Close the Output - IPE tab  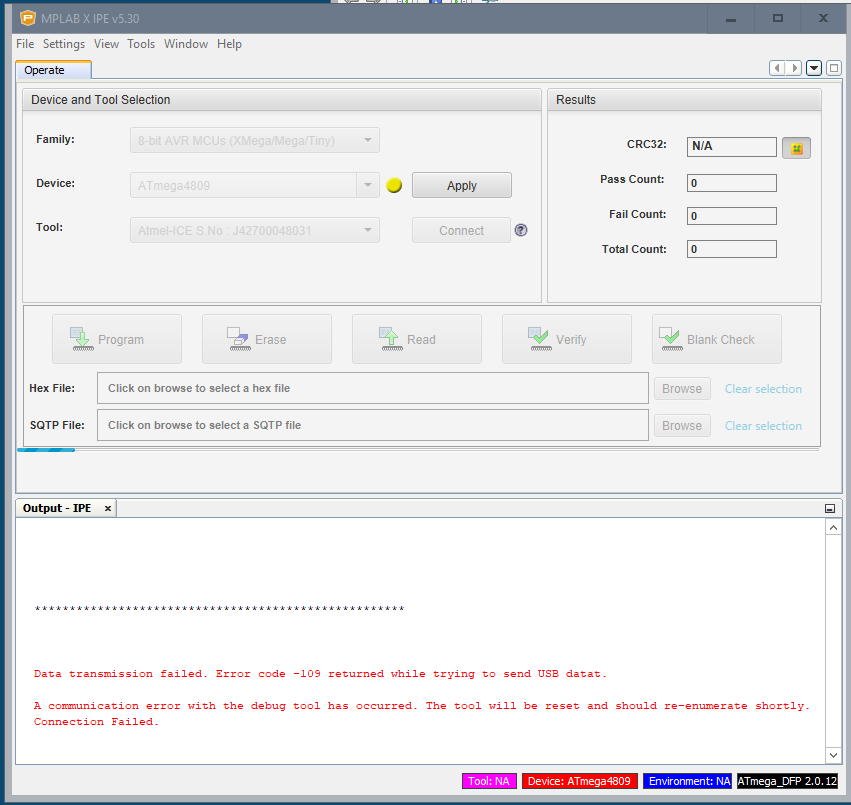(108, 509)
